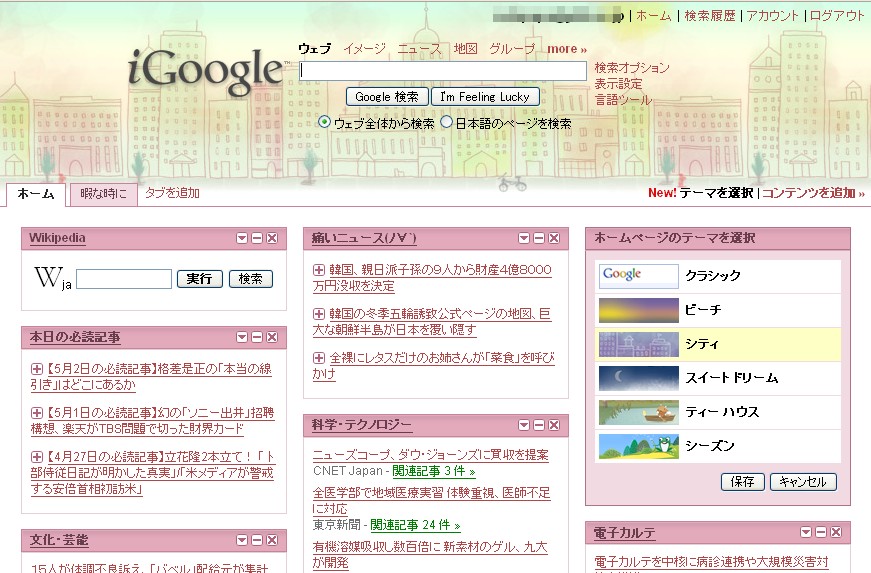871x573 pixels.
Task: Choose the シティ theme thumbnail
Action: click(638, 344)
